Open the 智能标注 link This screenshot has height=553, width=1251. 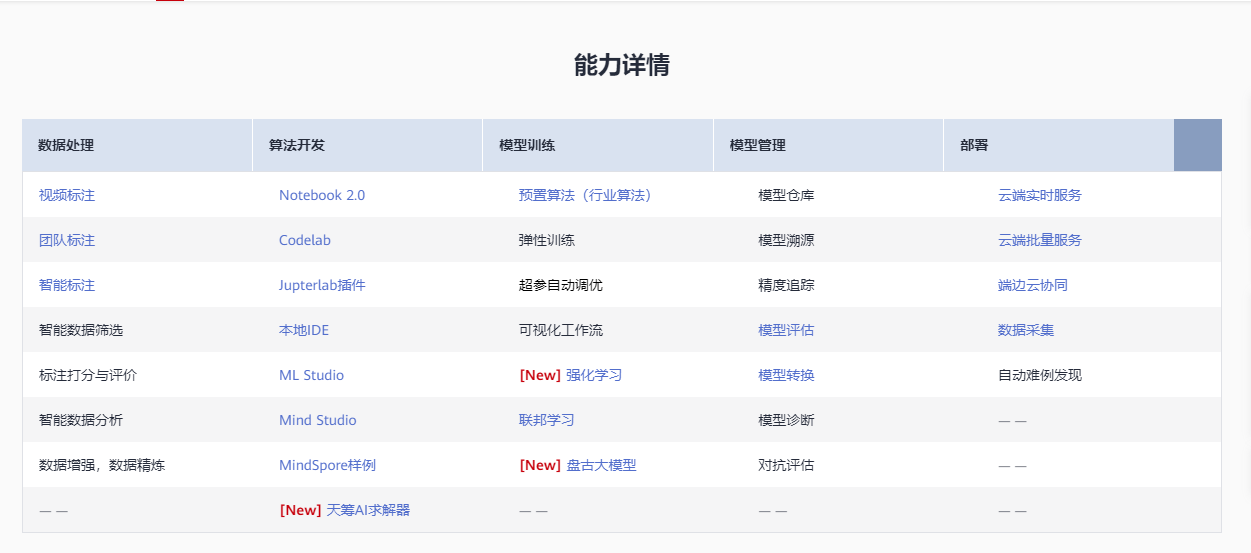67,285
